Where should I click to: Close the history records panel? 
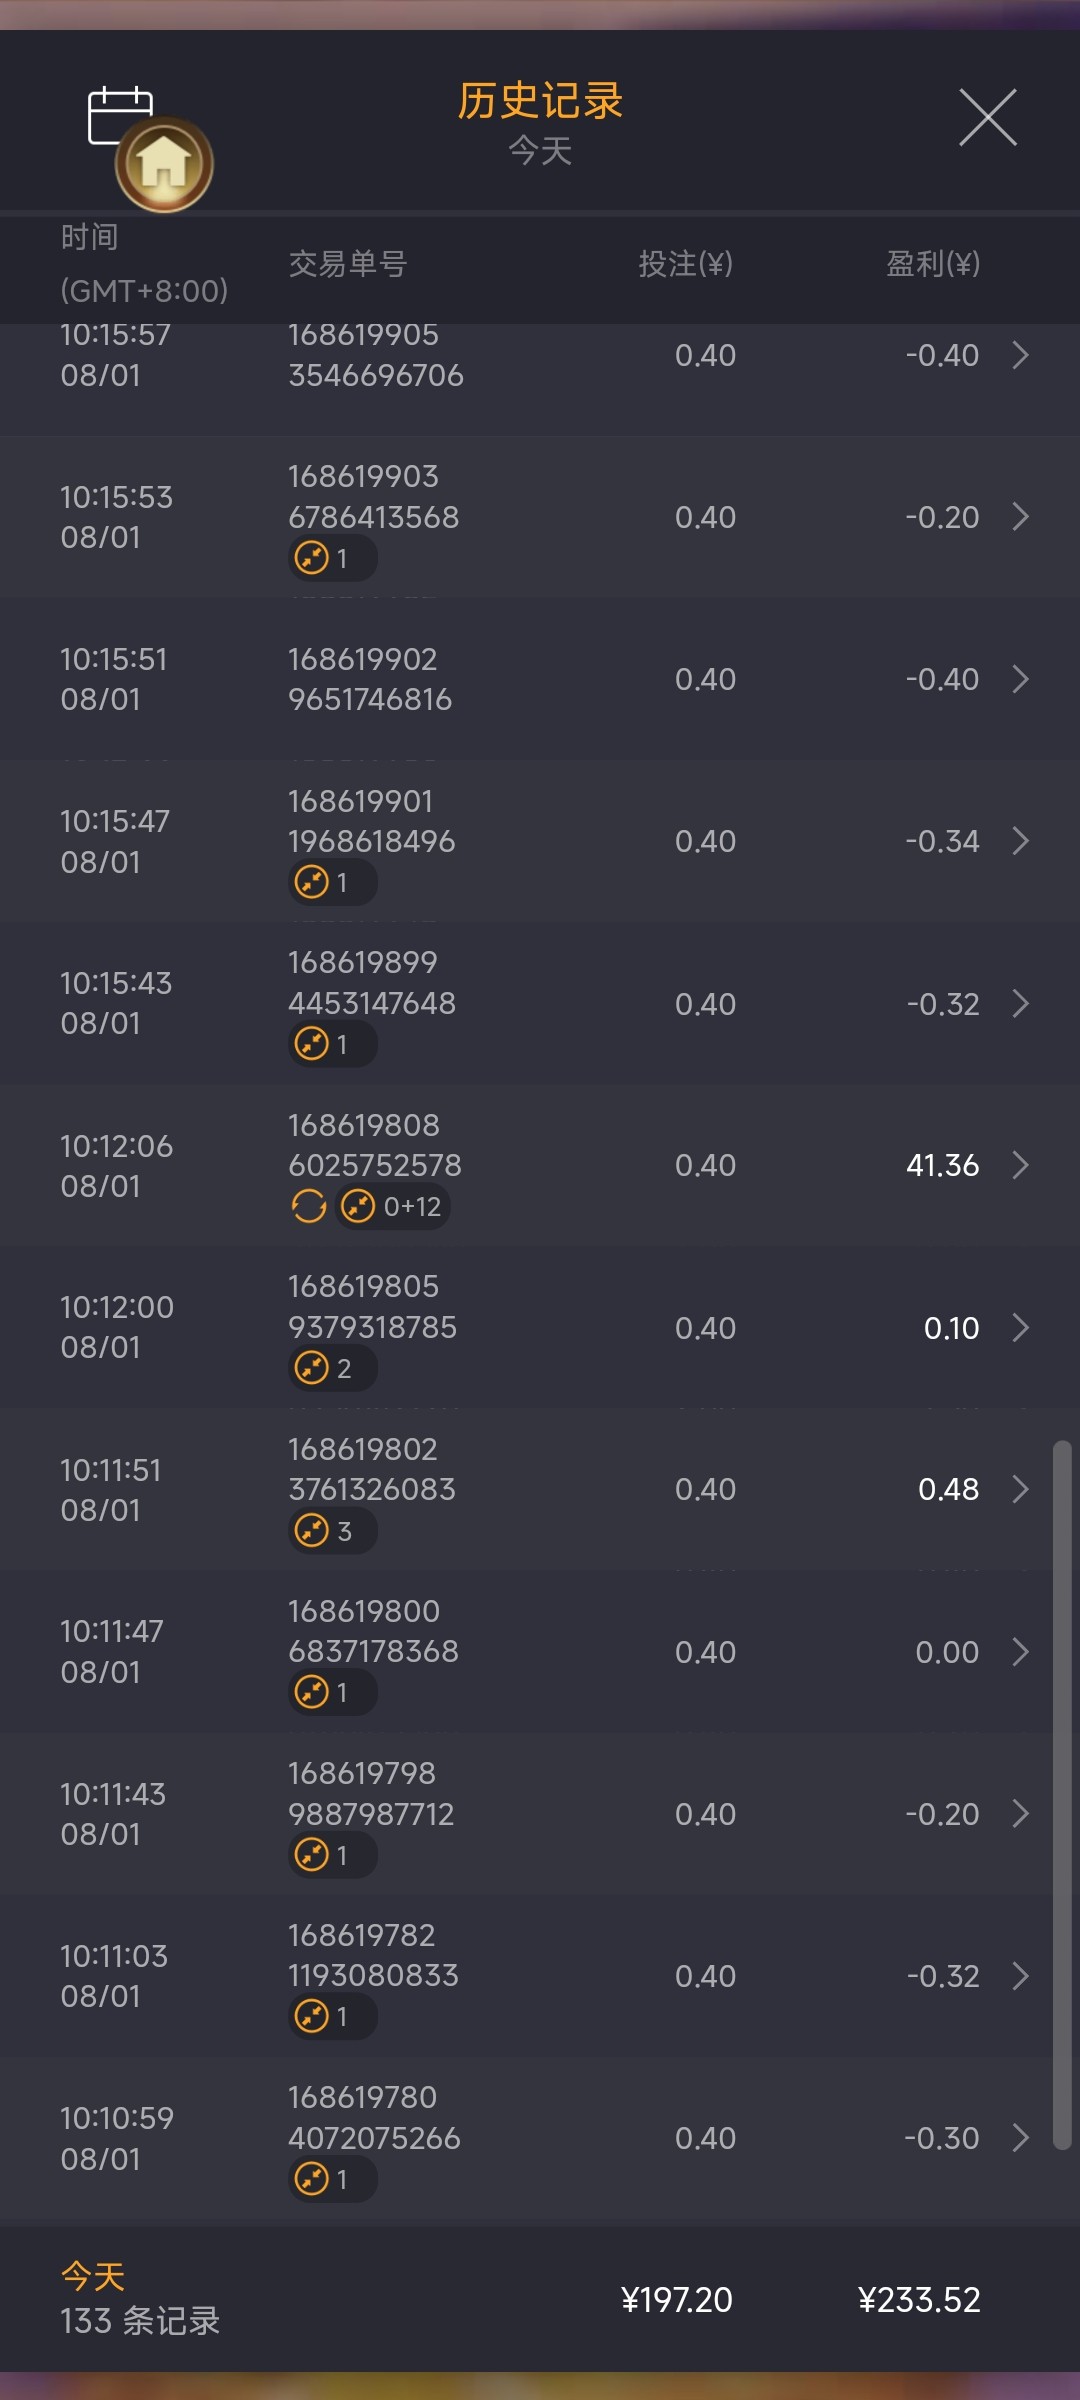point(987,117)
